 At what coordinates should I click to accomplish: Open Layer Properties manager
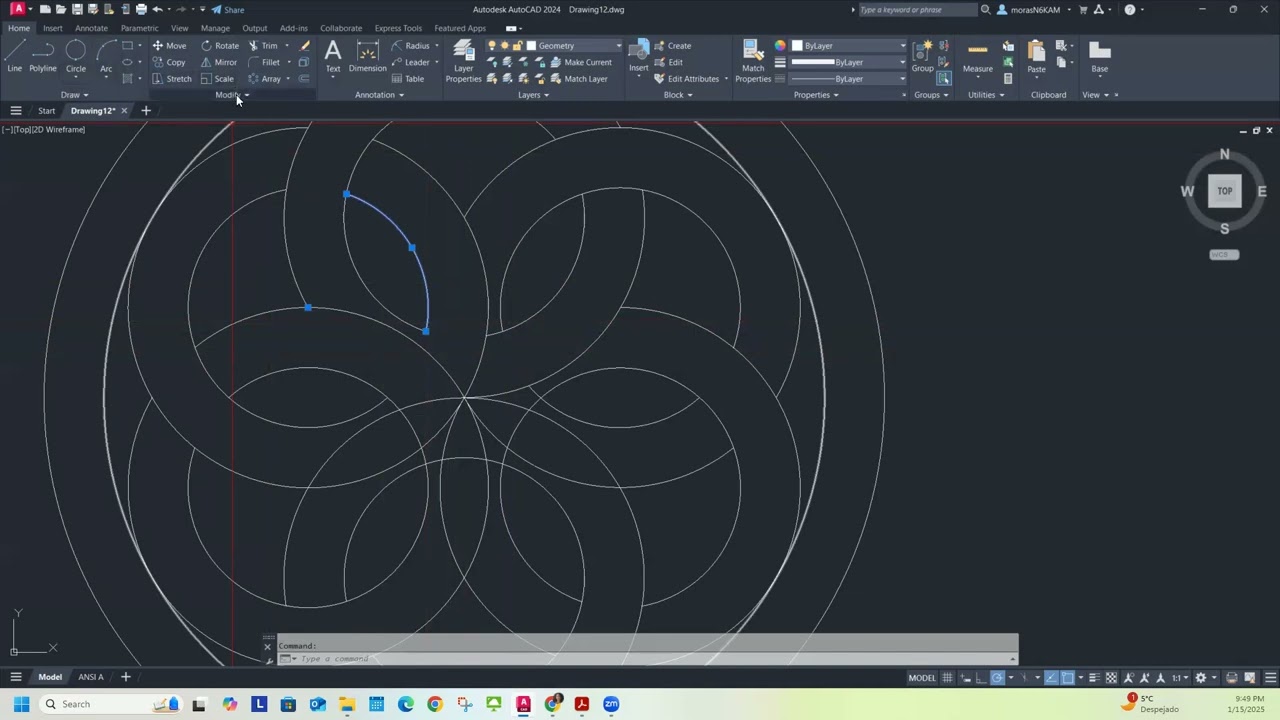click(x=463, y=61)
